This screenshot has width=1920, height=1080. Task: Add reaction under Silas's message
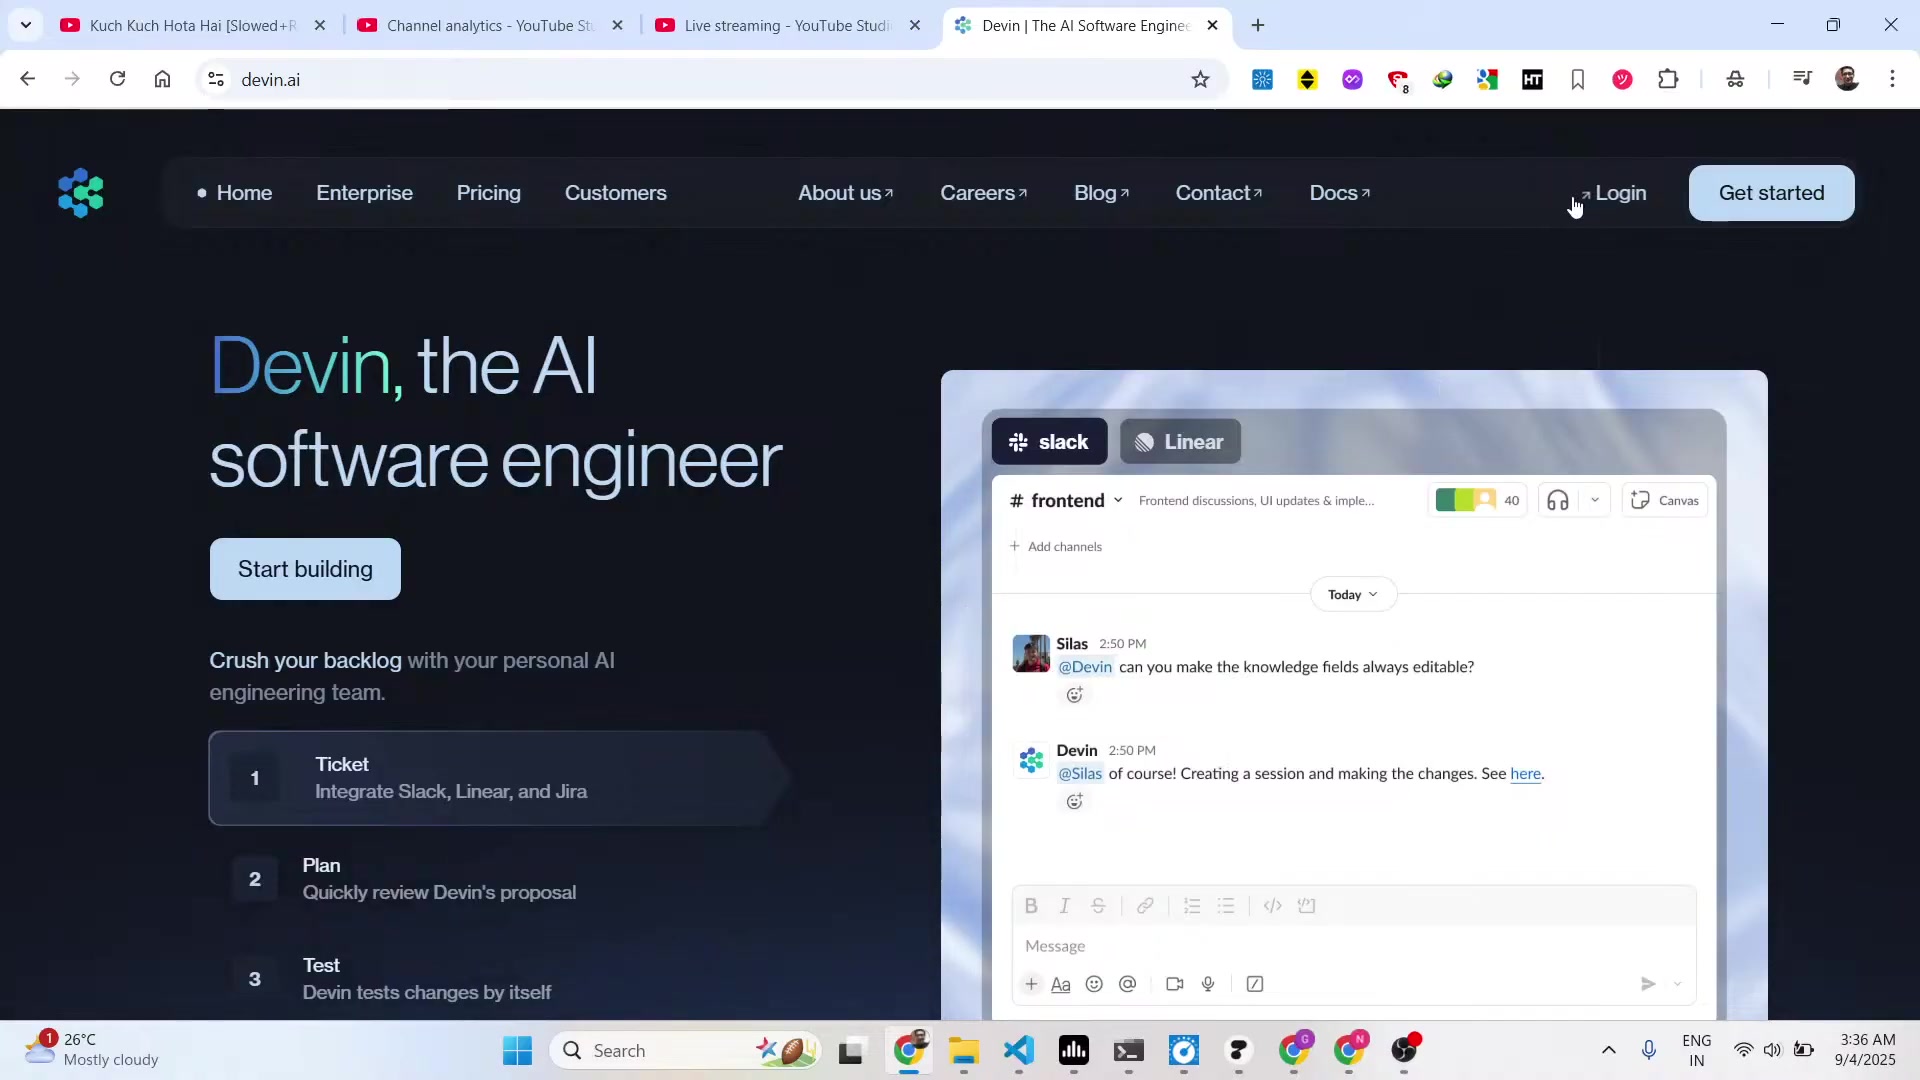pyautogui.click(x=1074, y=695)
